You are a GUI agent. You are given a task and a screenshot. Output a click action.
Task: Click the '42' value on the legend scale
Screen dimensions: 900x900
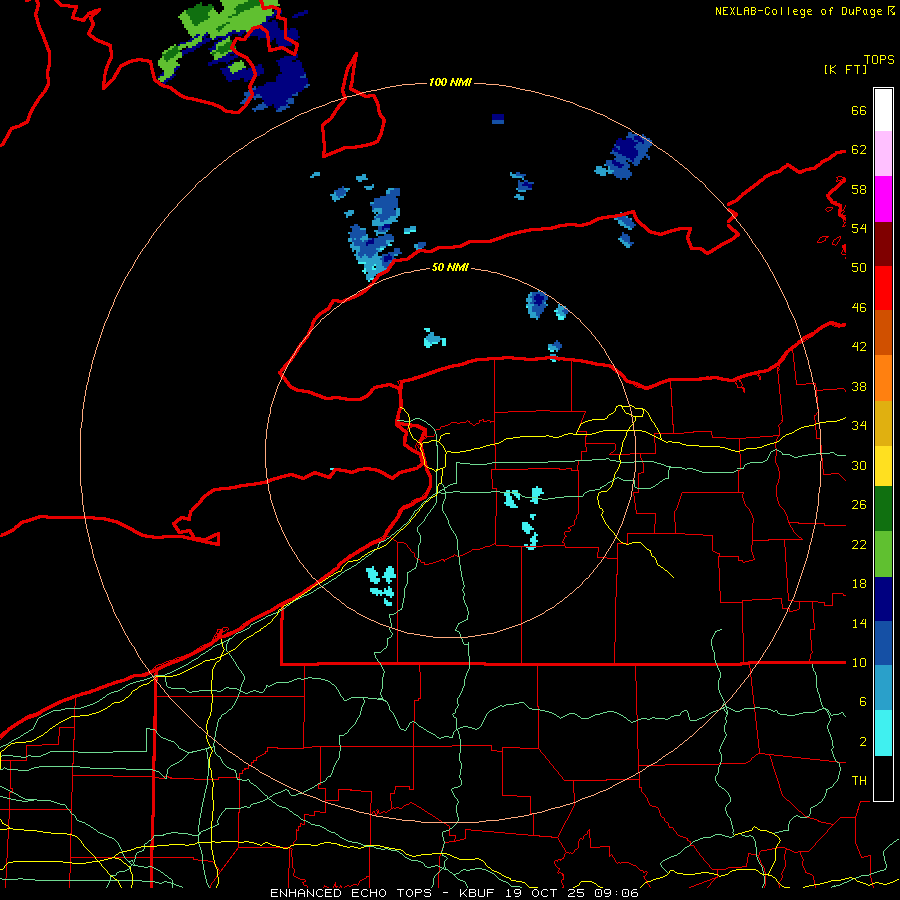[859, 347]
